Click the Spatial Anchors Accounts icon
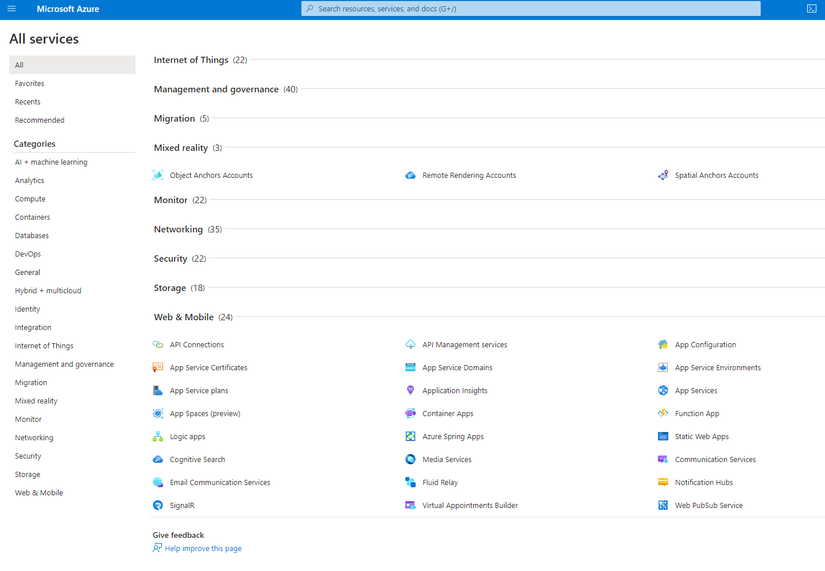825x571 pixels. click(x=663, y=175)
